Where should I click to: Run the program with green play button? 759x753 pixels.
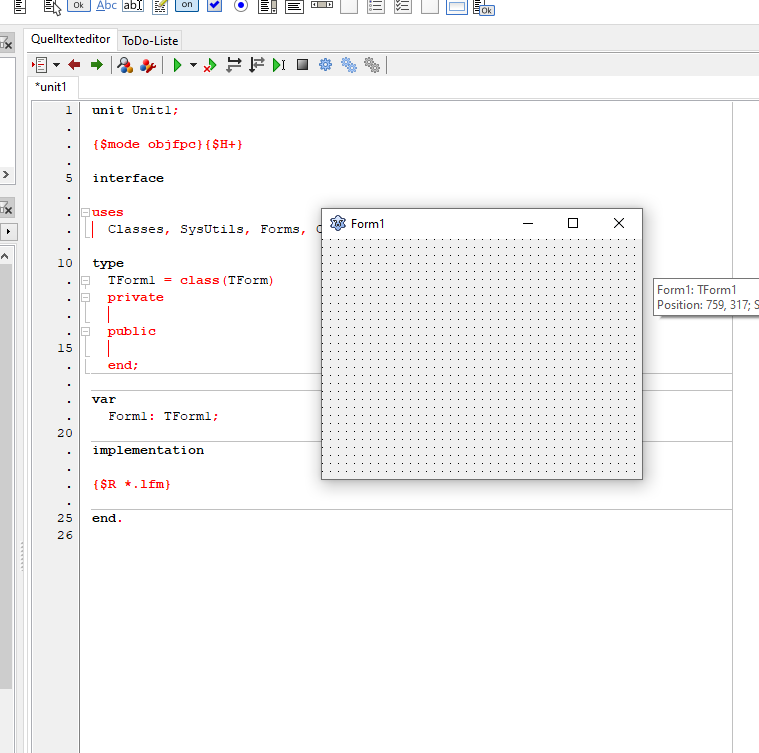(x=177, y=65)
